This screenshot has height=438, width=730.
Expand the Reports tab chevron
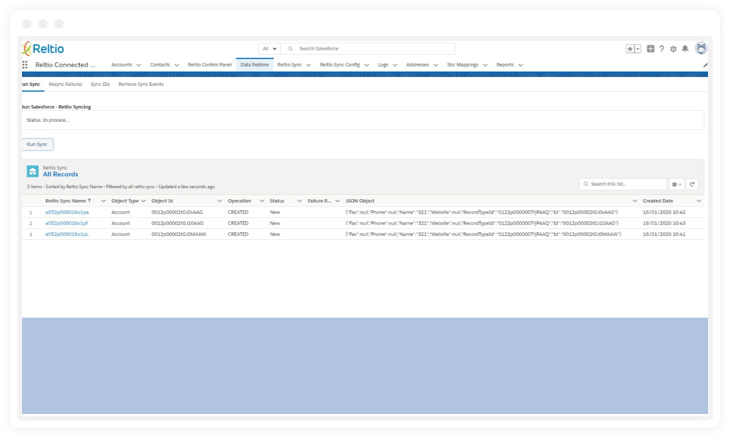coord(520,65)
